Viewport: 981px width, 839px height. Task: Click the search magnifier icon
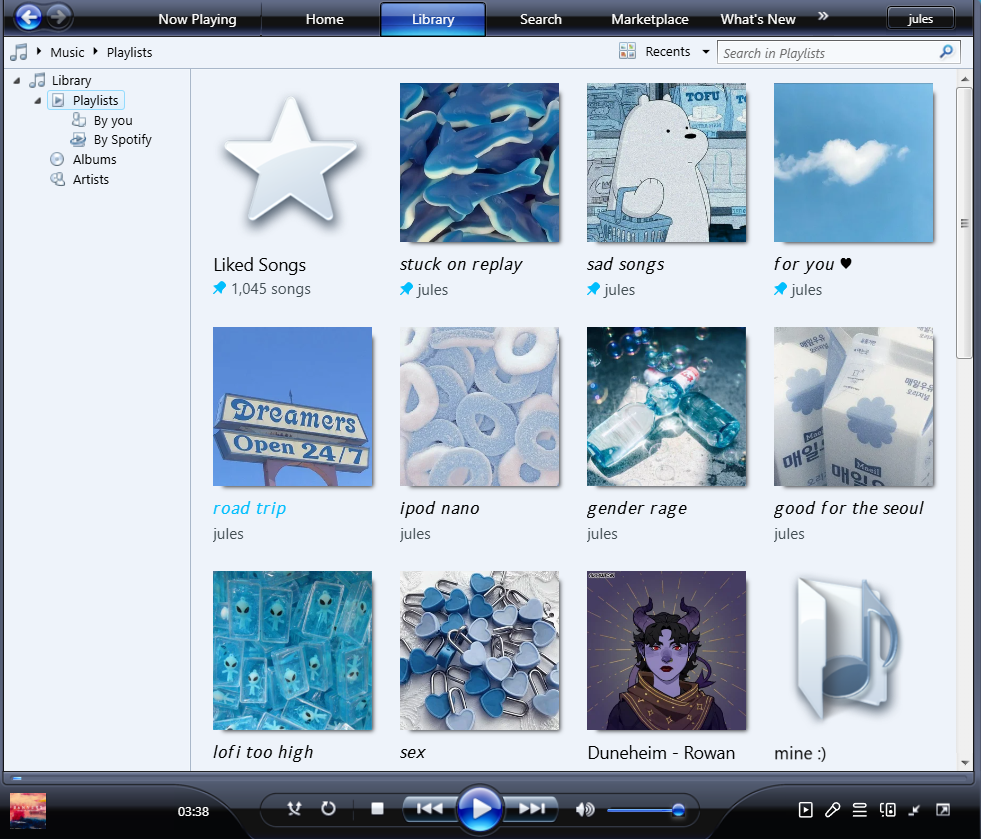pos(946,52)
